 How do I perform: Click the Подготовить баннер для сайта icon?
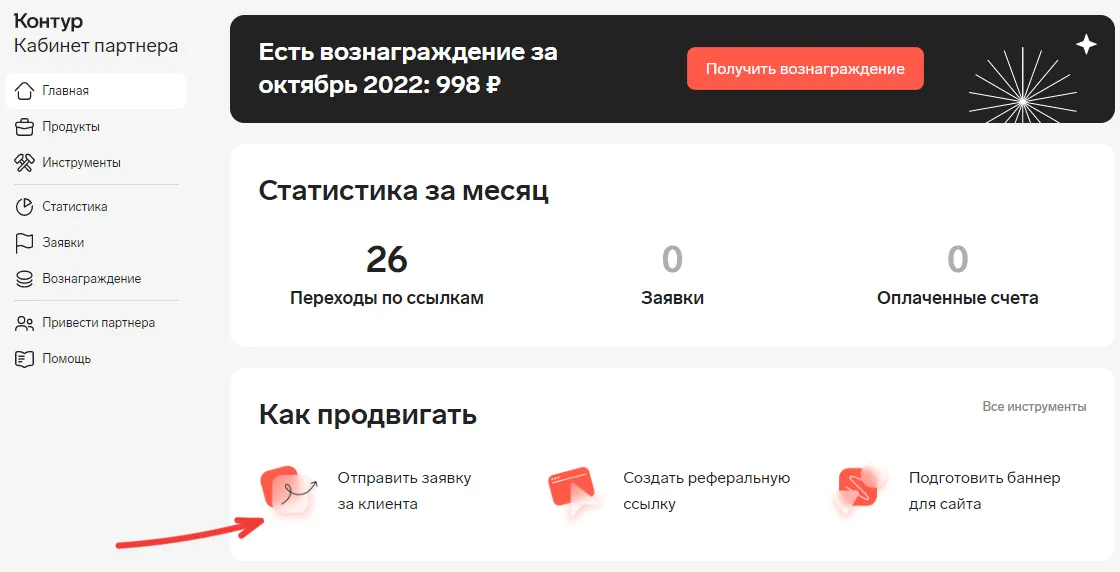pyautogui.click(x=860, y=491)
